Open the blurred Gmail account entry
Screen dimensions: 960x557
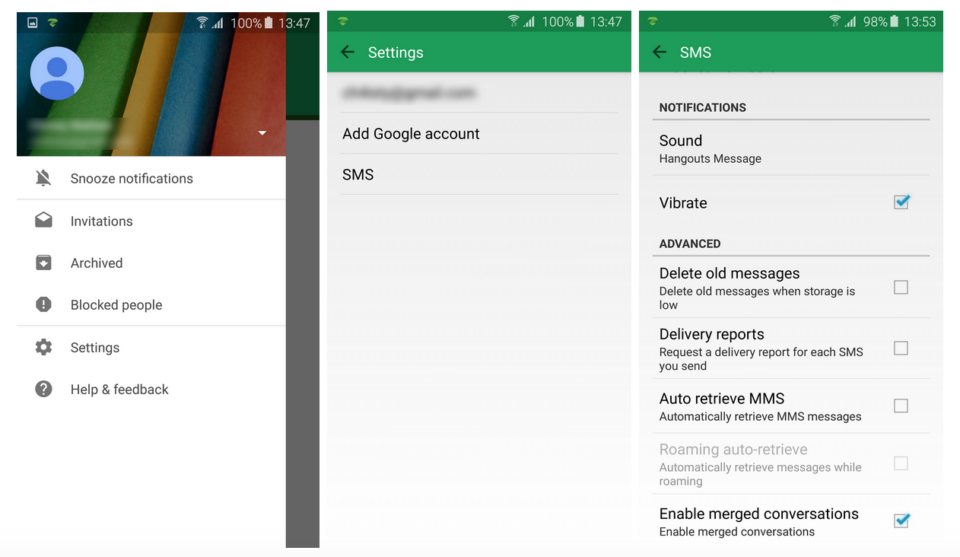click(479, 93)
